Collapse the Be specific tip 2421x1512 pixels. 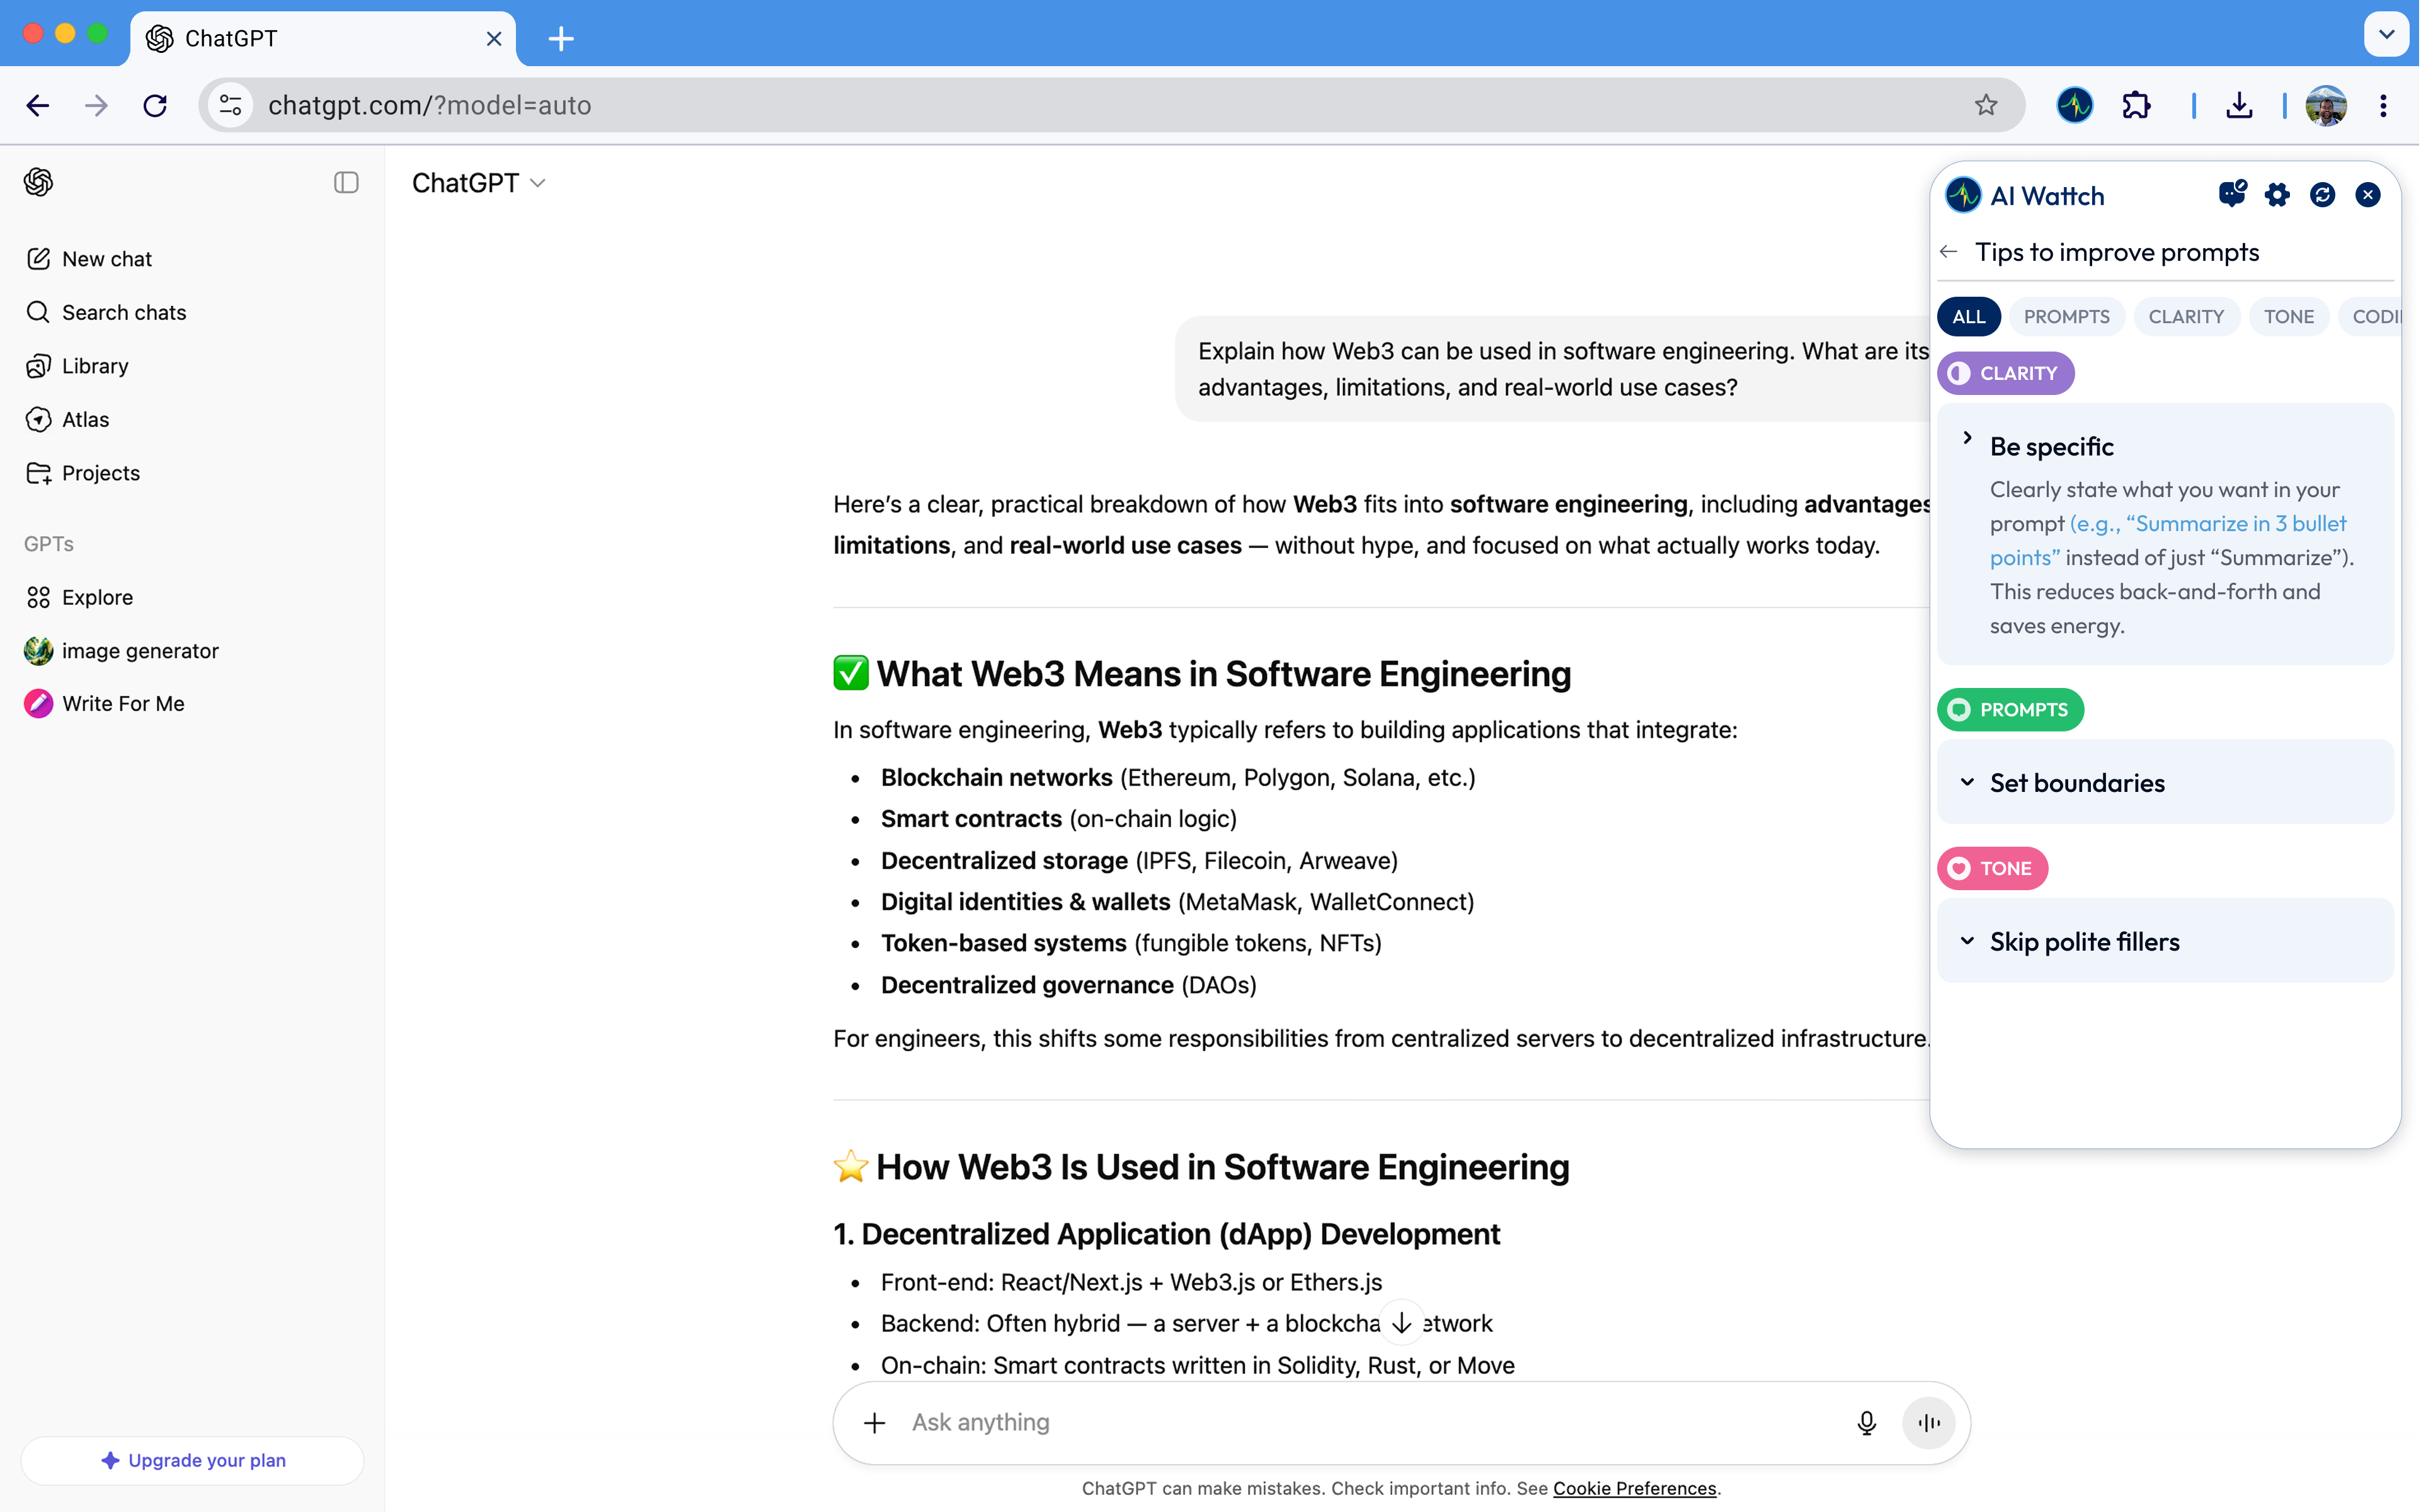tap(1967, 438)
